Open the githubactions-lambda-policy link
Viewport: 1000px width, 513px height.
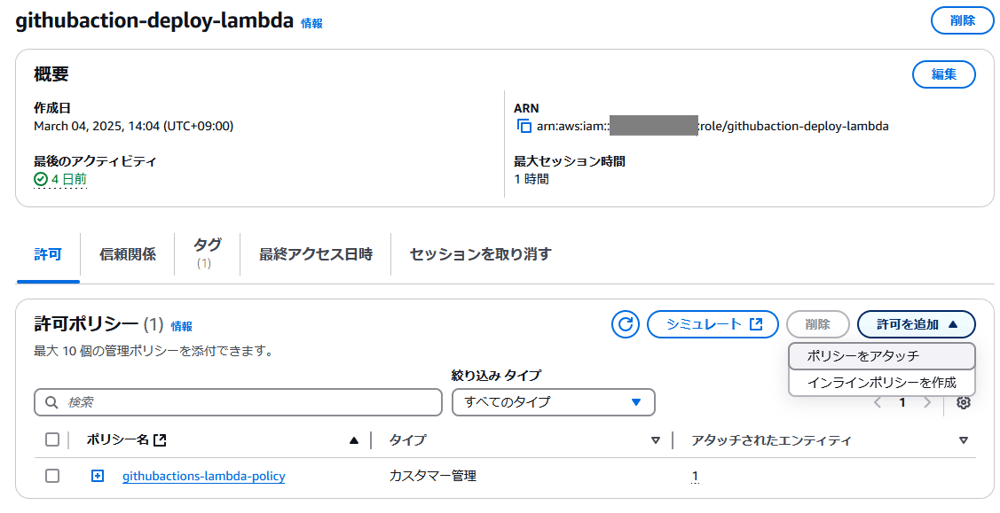(x=203, y=476)
